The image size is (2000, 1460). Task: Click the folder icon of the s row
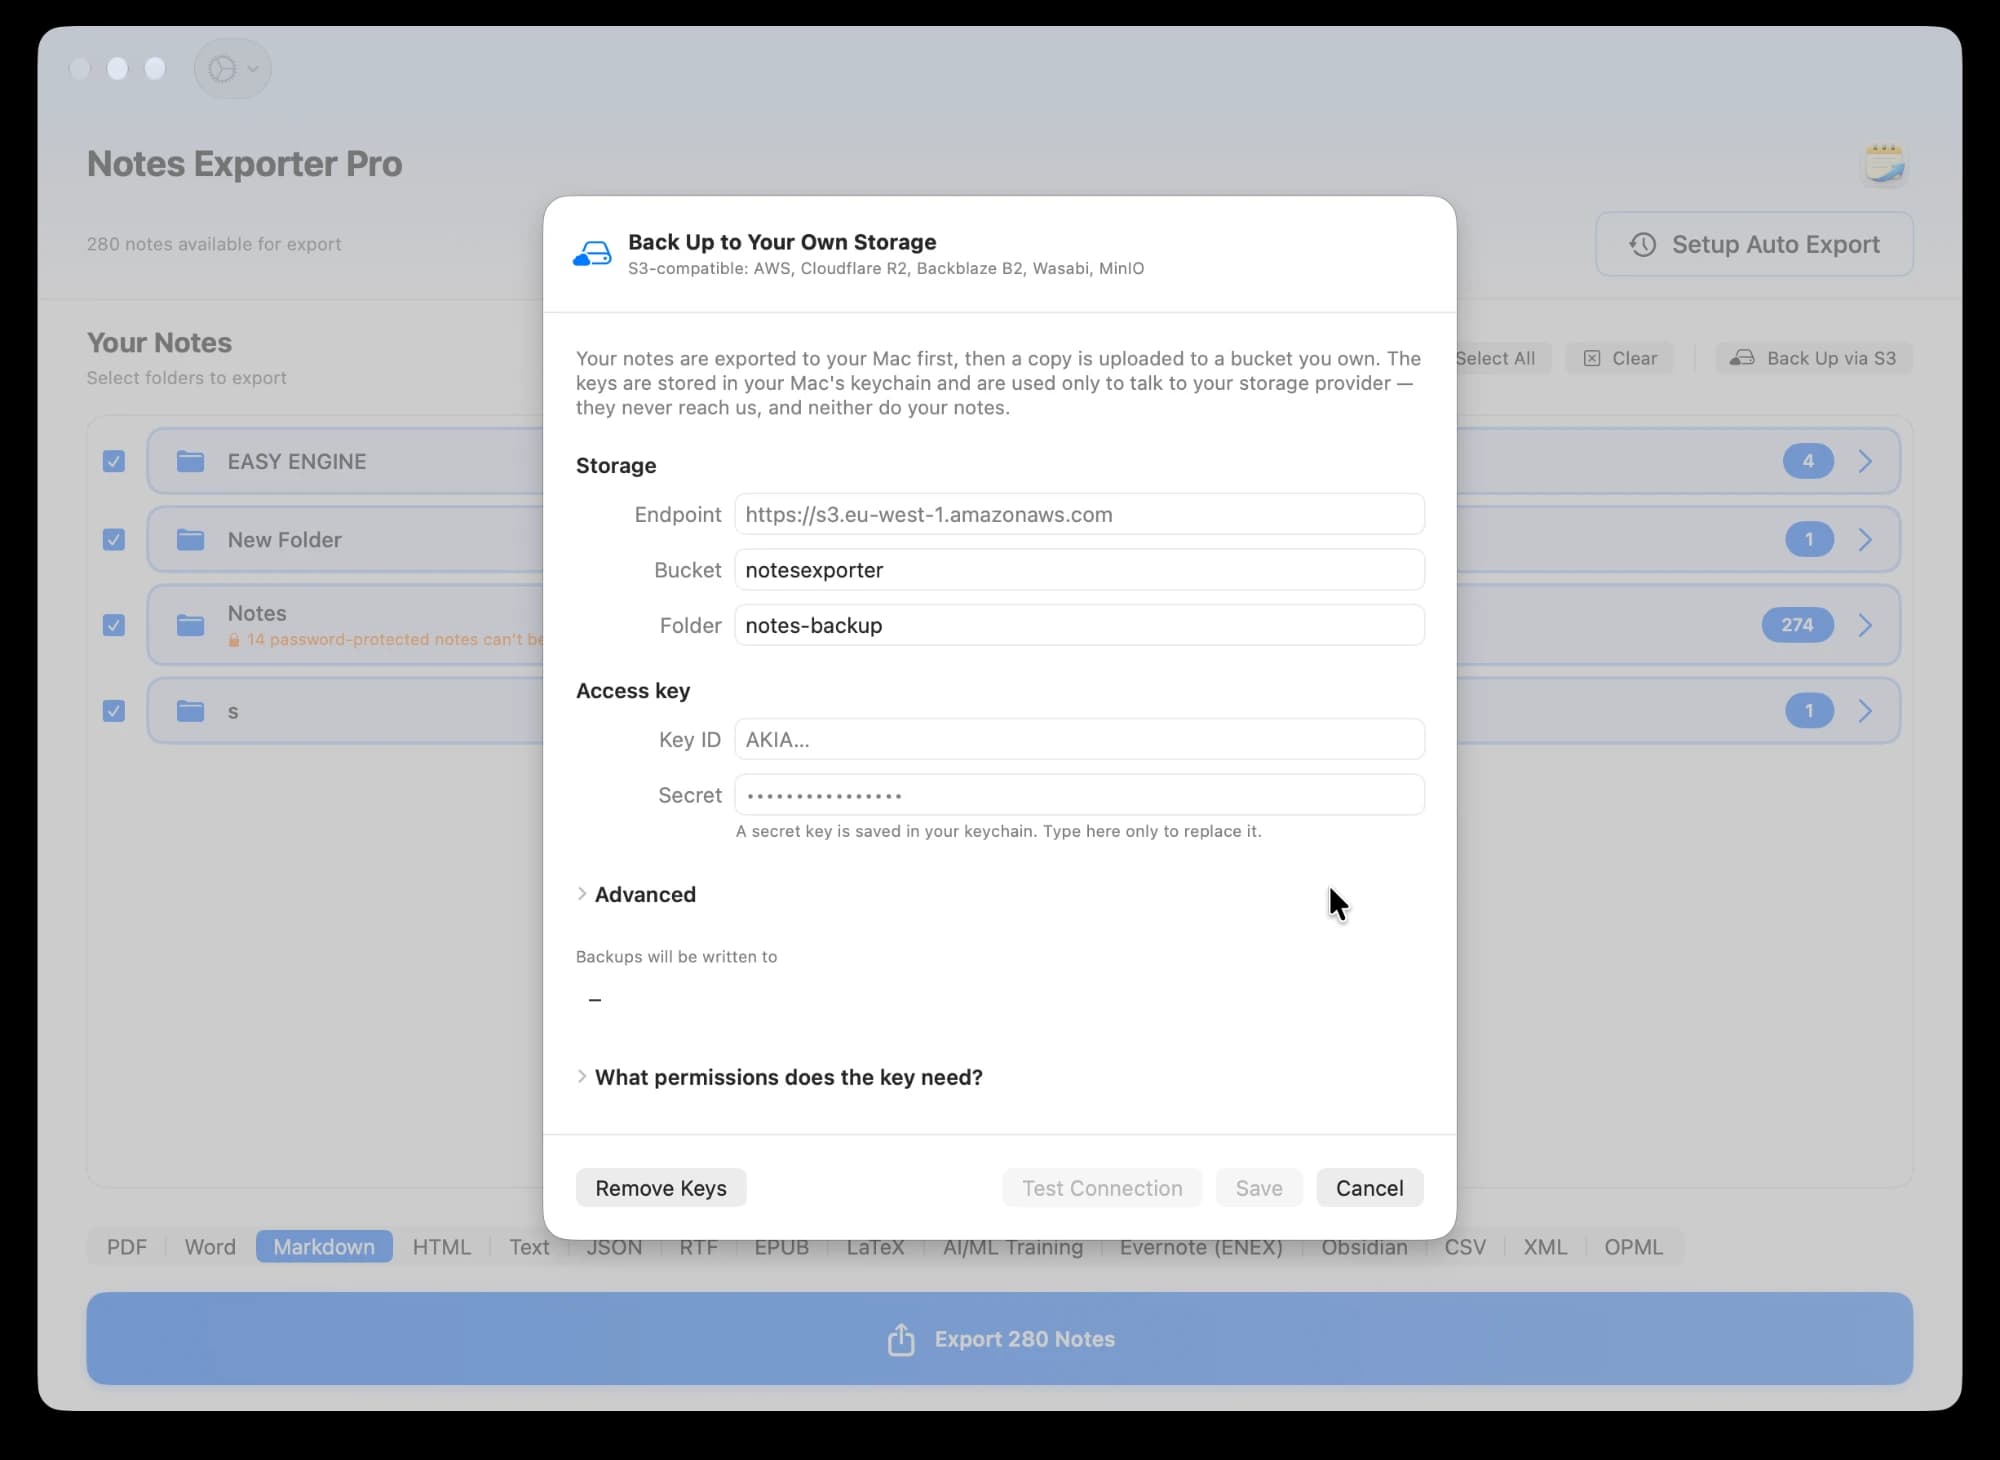tap(190, 711)
